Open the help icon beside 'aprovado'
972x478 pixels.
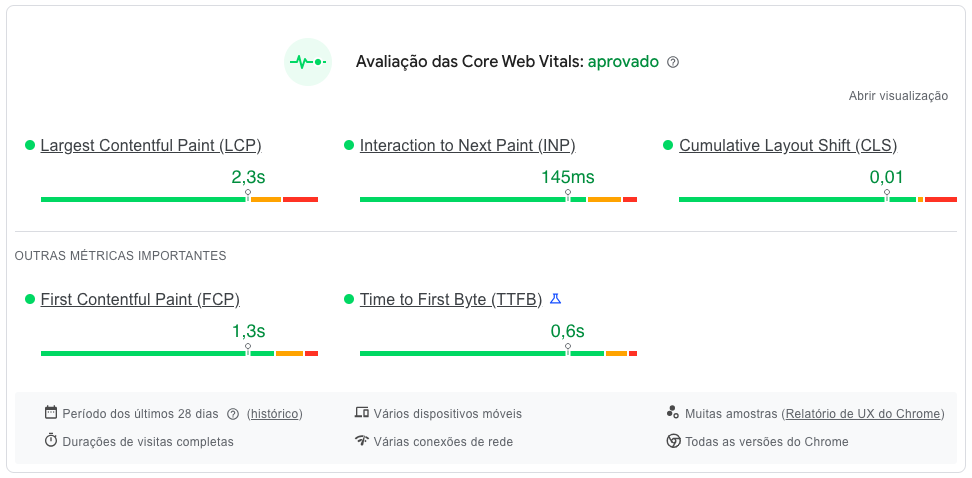pos(673,62)
